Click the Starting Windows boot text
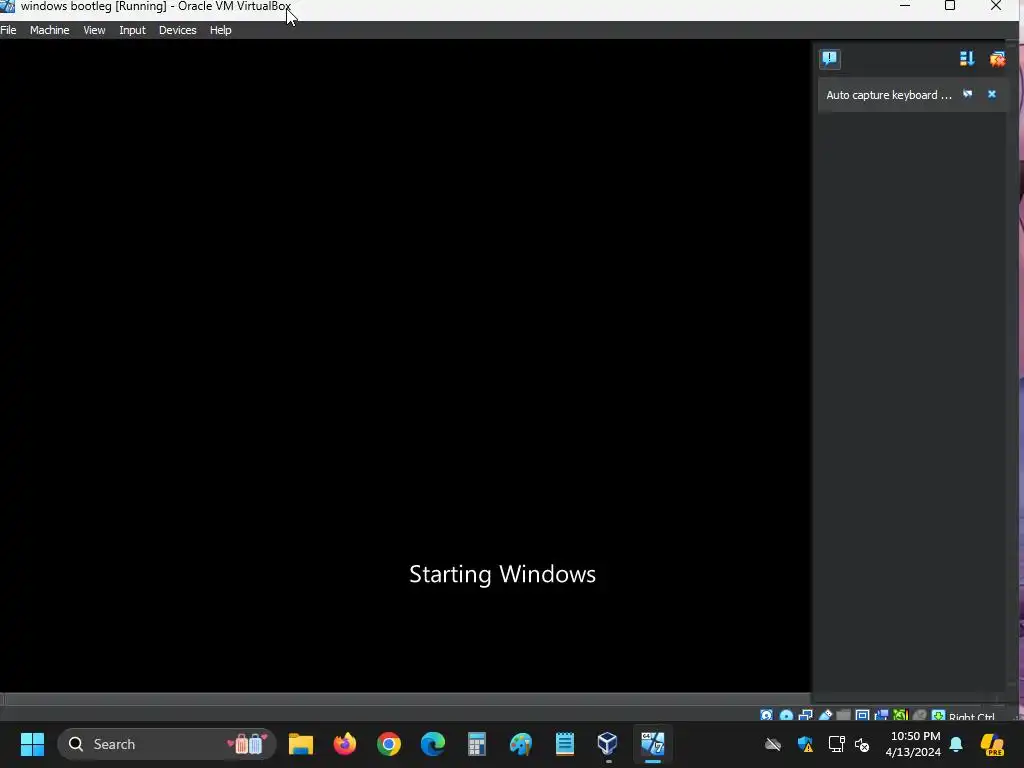 tap(502, 574)
